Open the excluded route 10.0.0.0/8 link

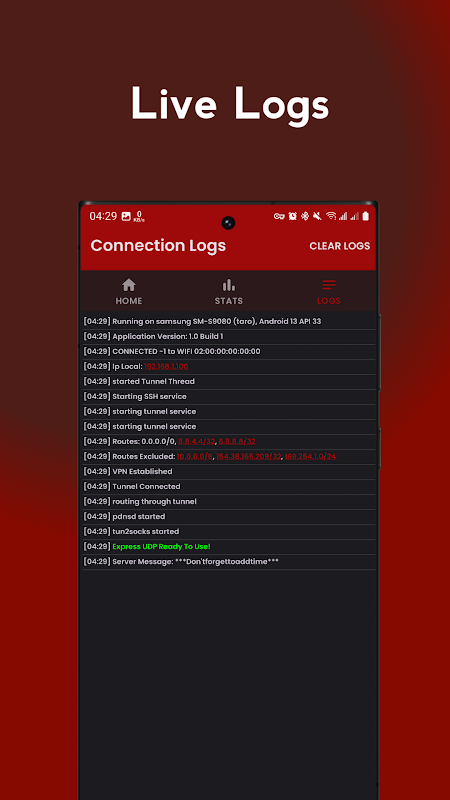(195, 456)
